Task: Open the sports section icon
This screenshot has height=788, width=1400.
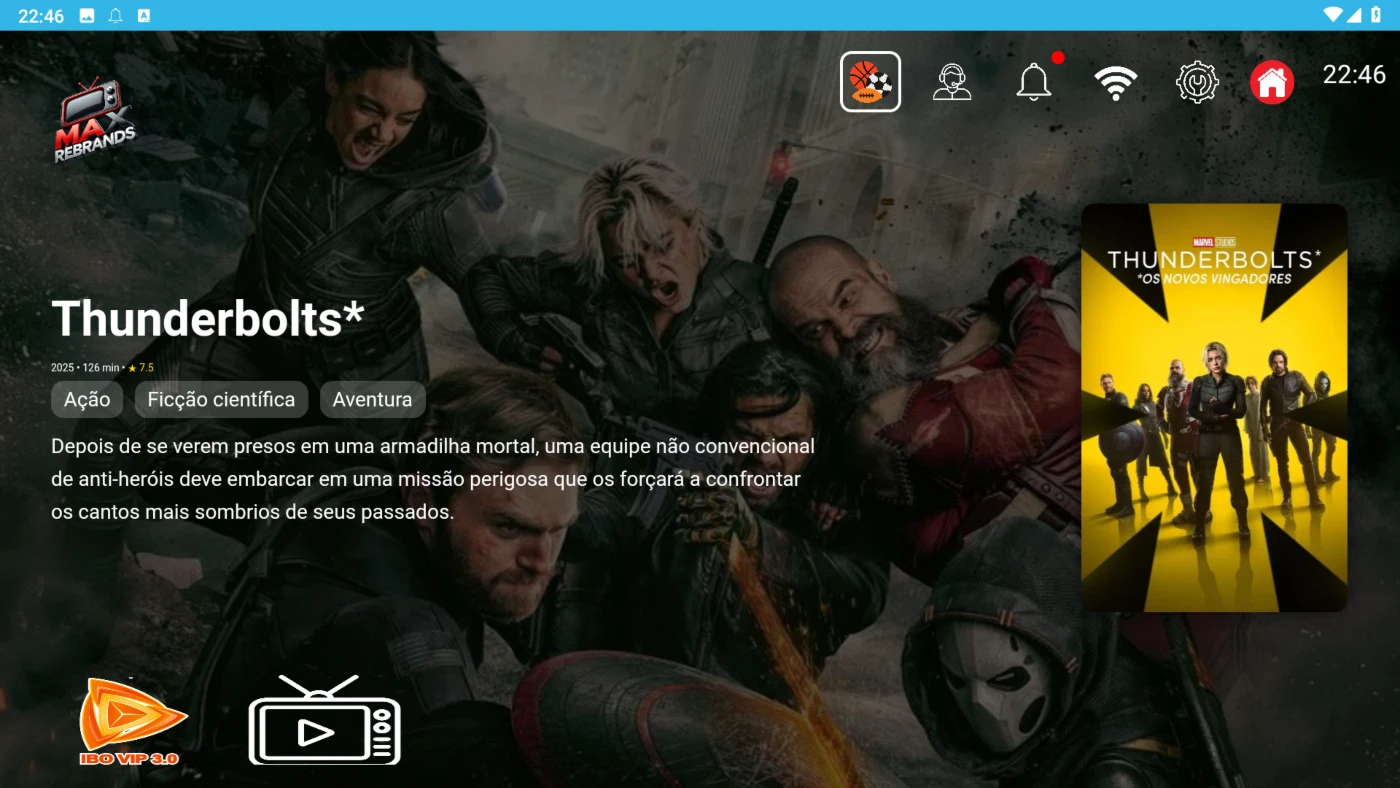Action: click(870, 82)
